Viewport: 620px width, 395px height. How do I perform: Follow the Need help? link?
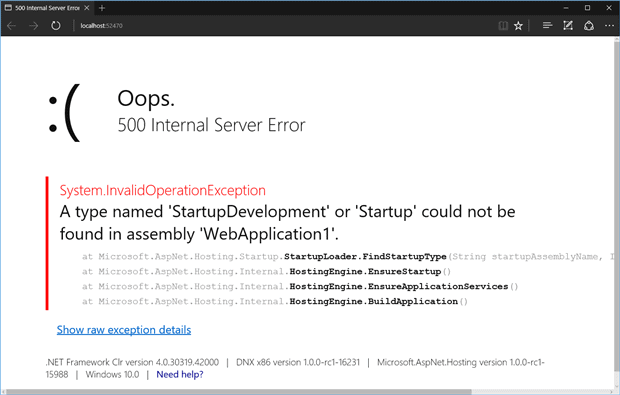pos(180,374)
